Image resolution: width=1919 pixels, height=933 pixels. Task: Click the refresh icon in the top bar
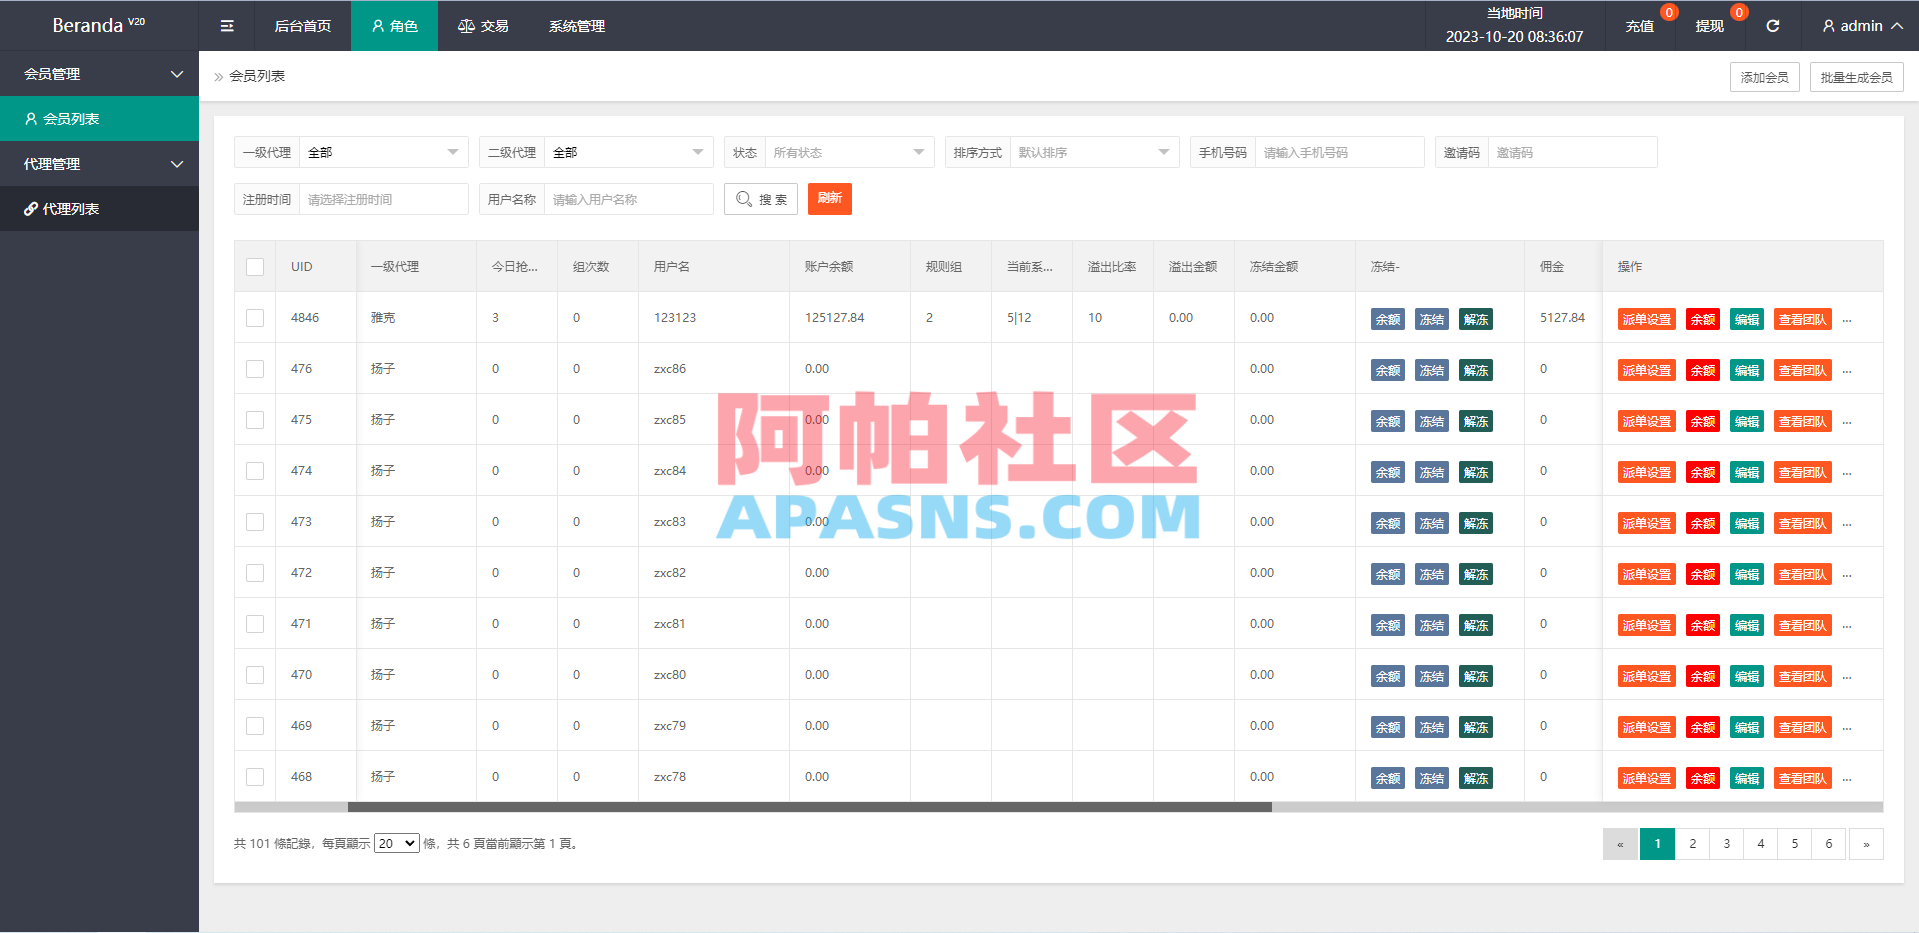click(x=1774, y=25)
